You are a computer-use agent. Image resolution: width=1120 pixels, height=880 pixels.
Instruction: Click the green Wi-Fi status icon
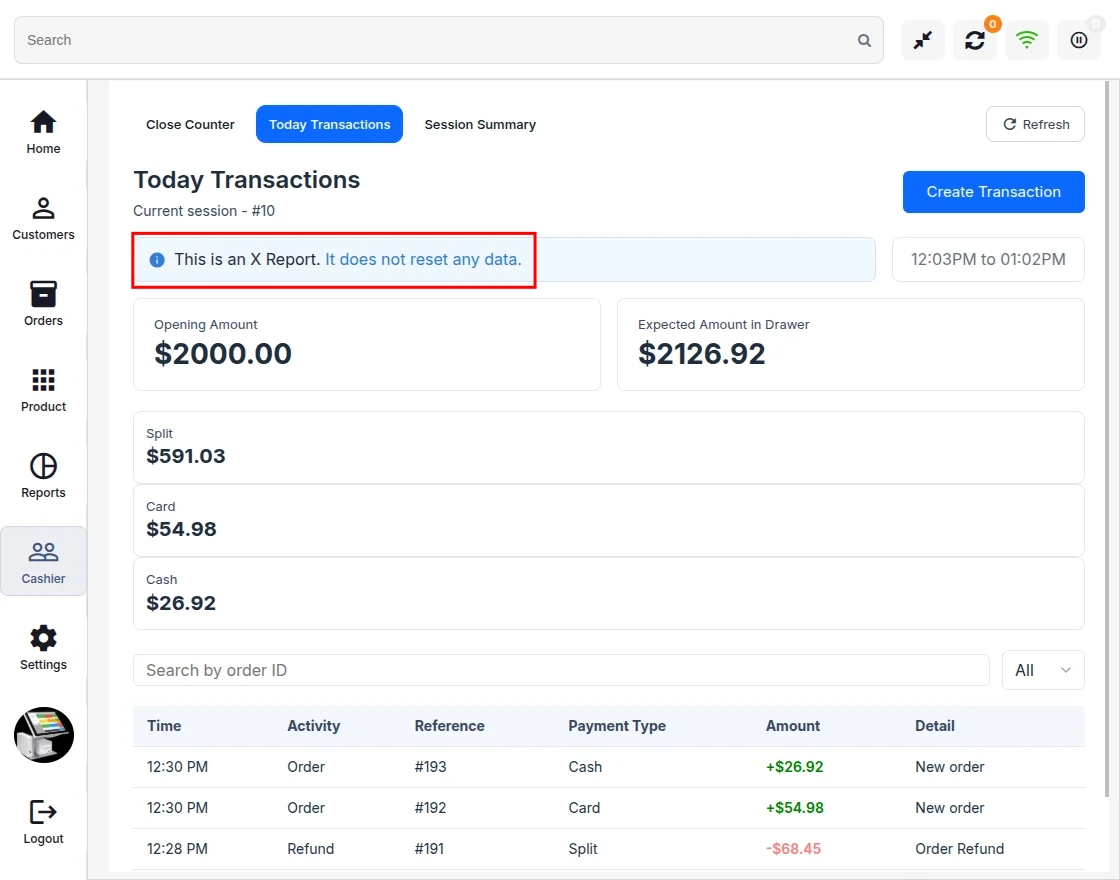(1026, 40)
